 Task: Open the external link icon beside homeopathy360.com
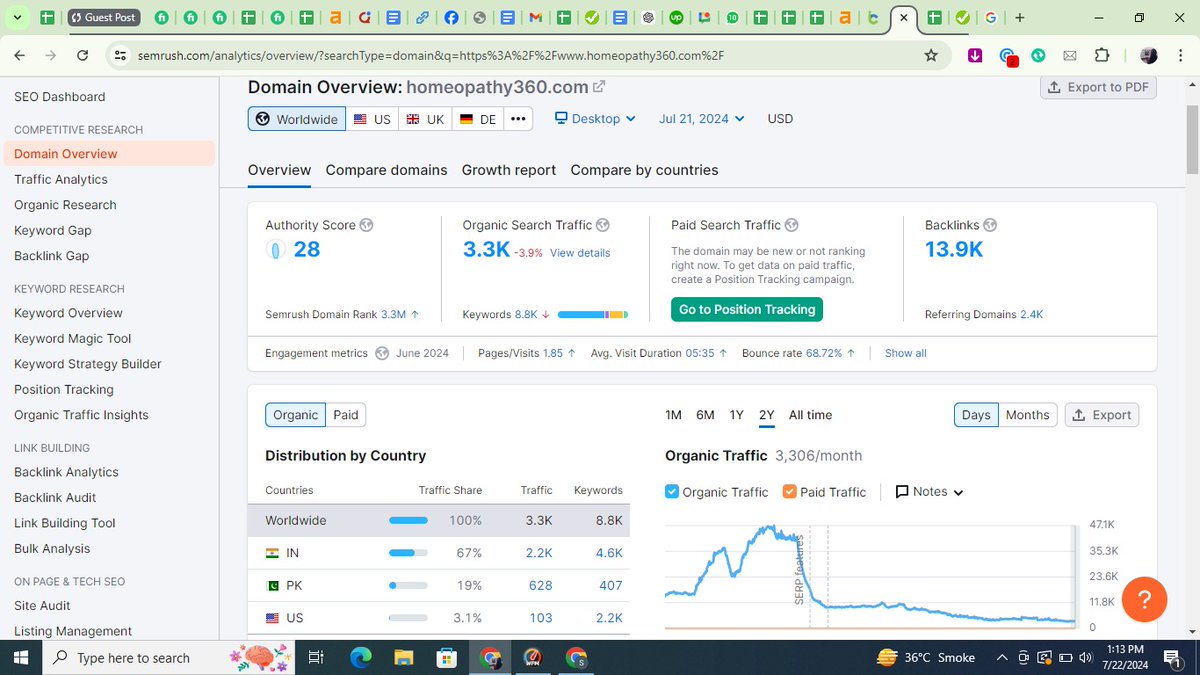tap(599, 88)
